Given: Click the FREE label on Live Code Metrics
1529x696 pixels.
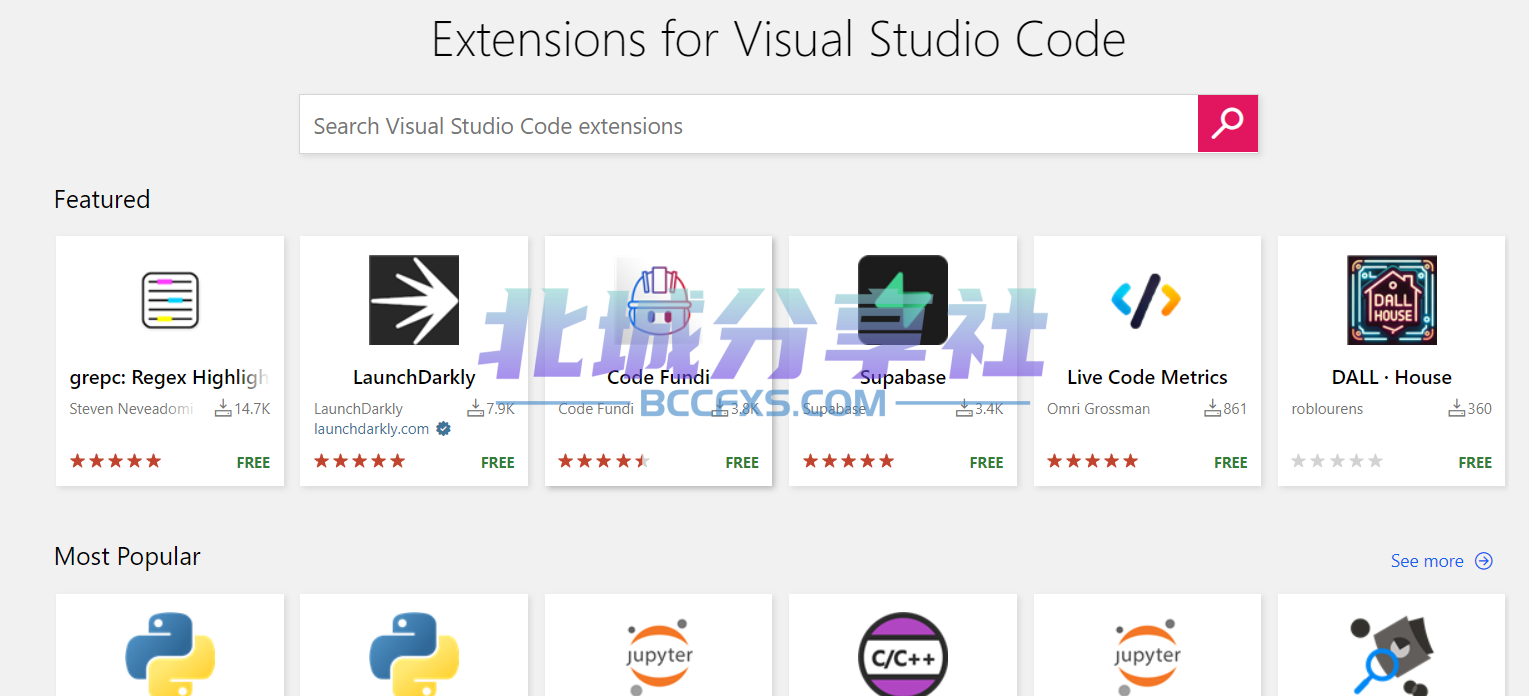Looking at the screenshot, I should [1231, 462].
